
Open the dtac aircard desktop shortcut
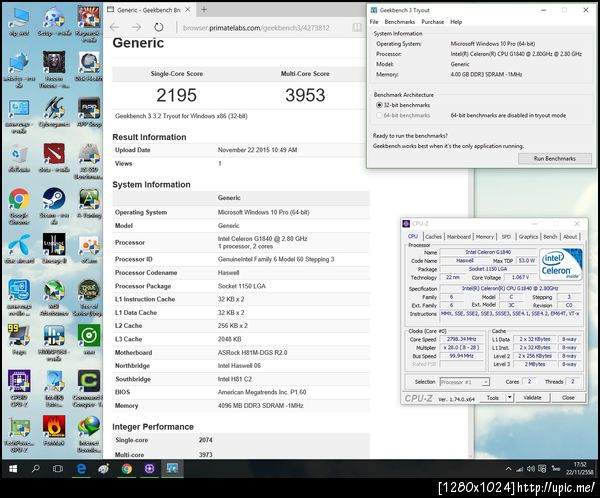(x=19, y=249)
